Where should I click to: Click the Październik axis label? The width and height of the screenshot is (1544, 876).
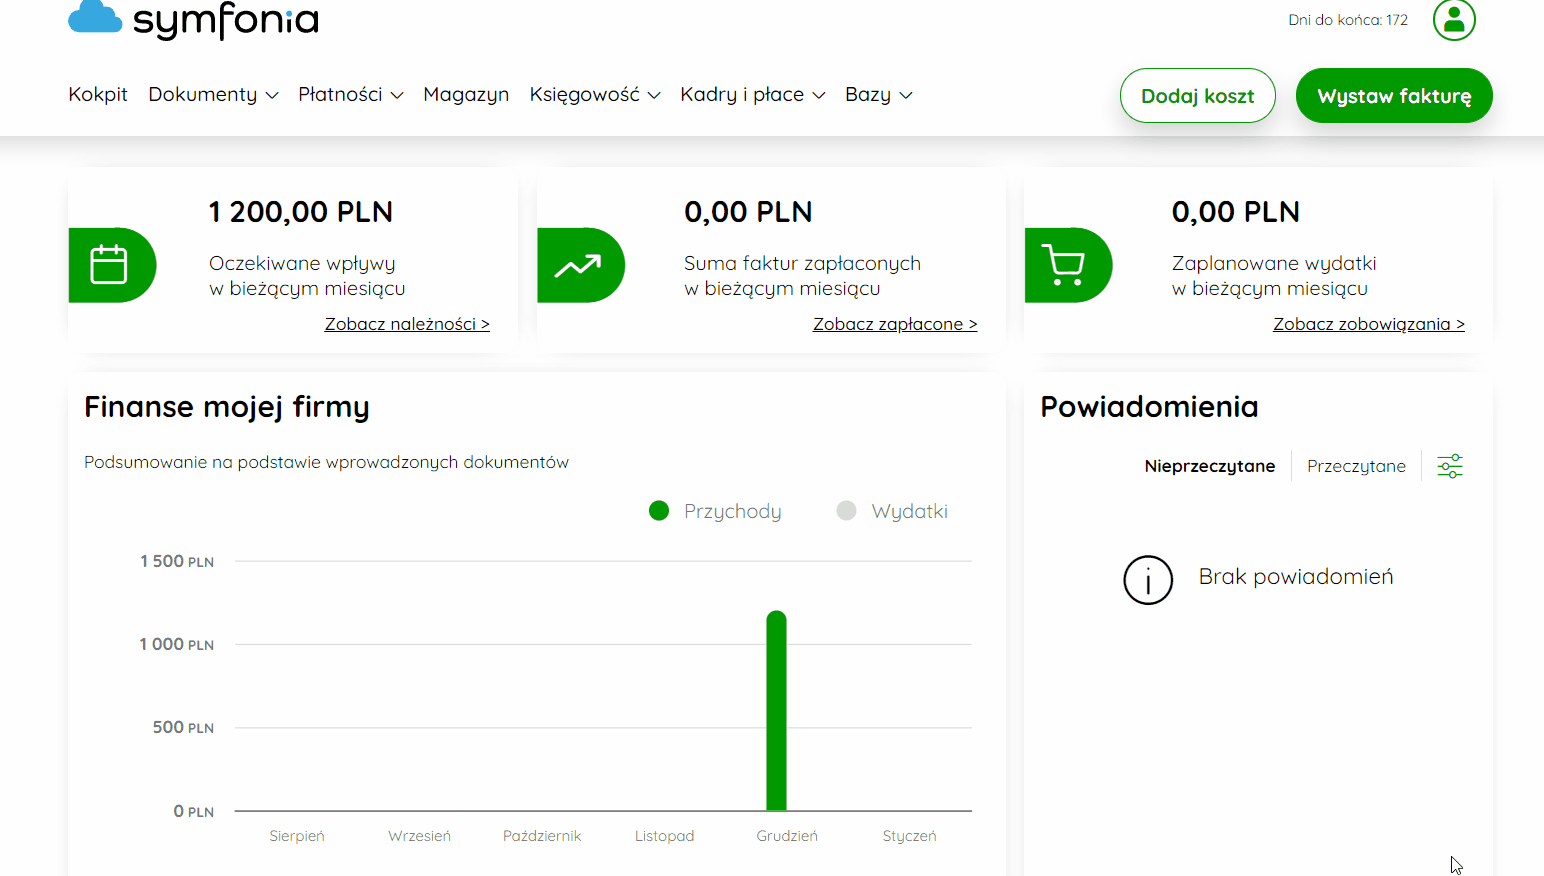click(542, 836)
